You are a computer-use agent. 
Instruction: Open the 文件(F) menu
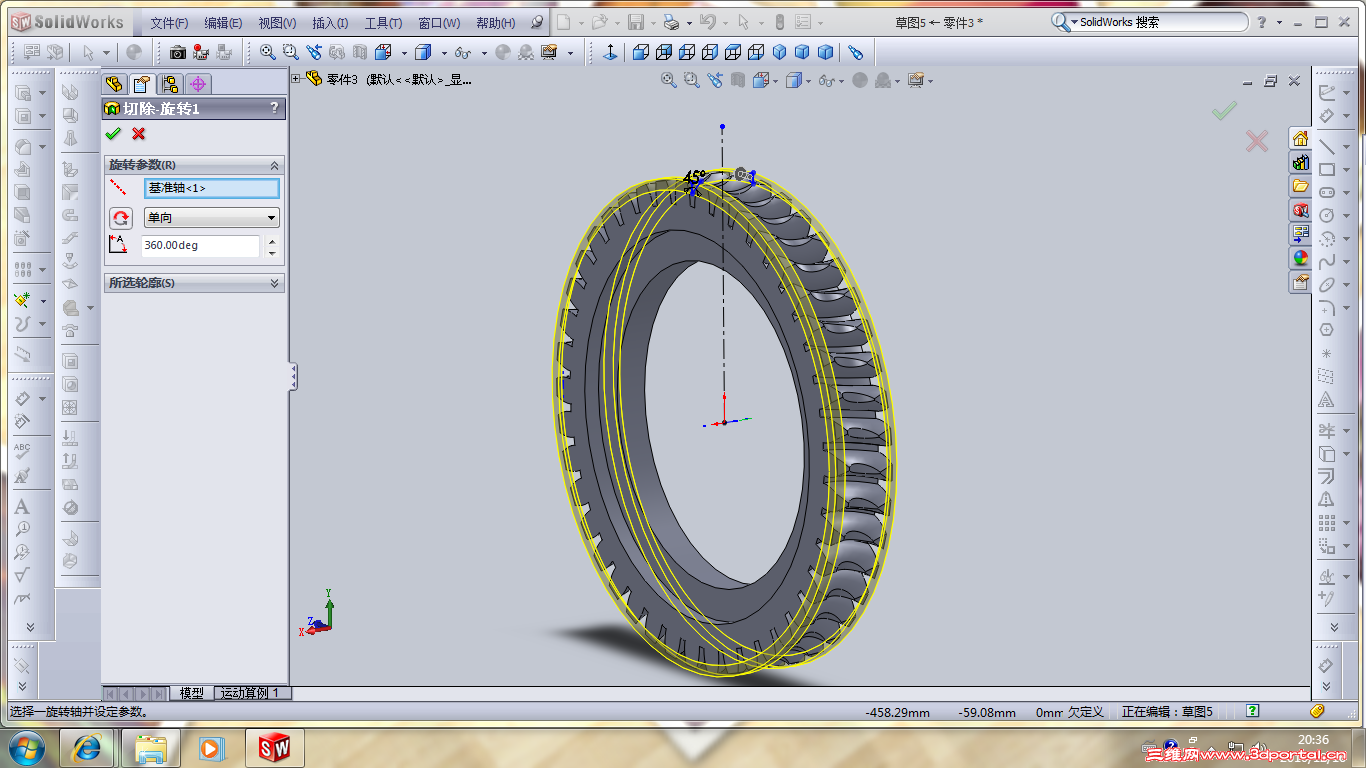point(170,23)
